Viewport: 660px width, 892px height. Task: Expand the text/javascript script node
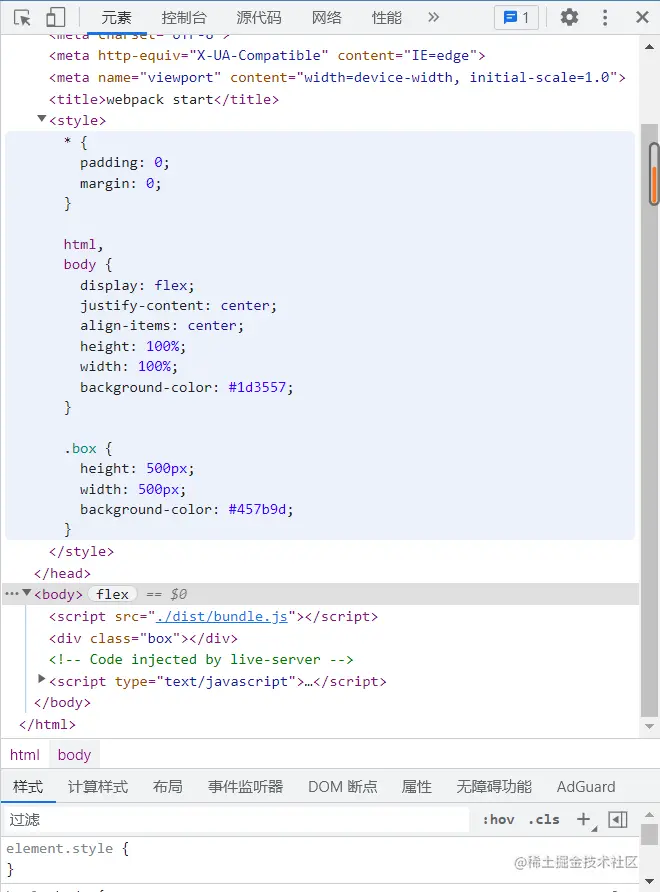click(x=42, y=679)
